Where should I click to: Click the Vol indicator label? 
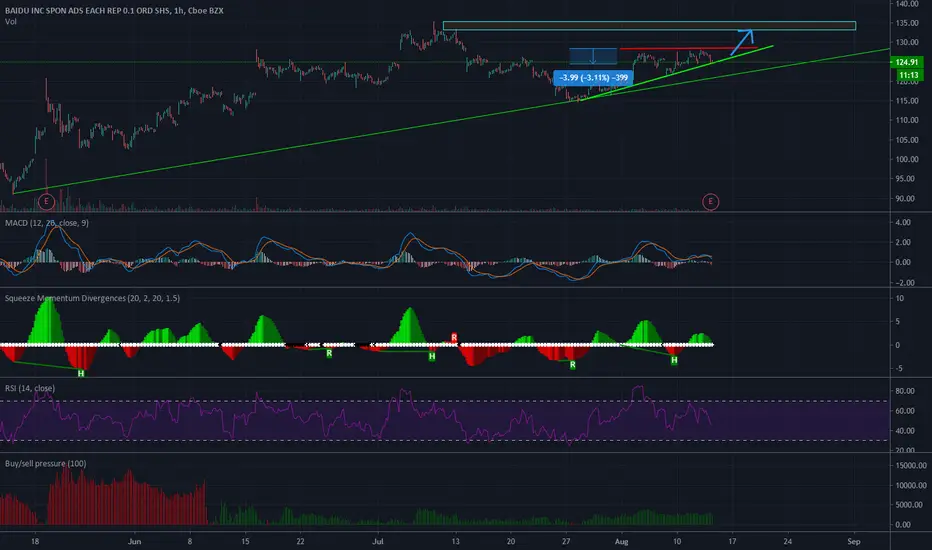click(x=11, y=21)
